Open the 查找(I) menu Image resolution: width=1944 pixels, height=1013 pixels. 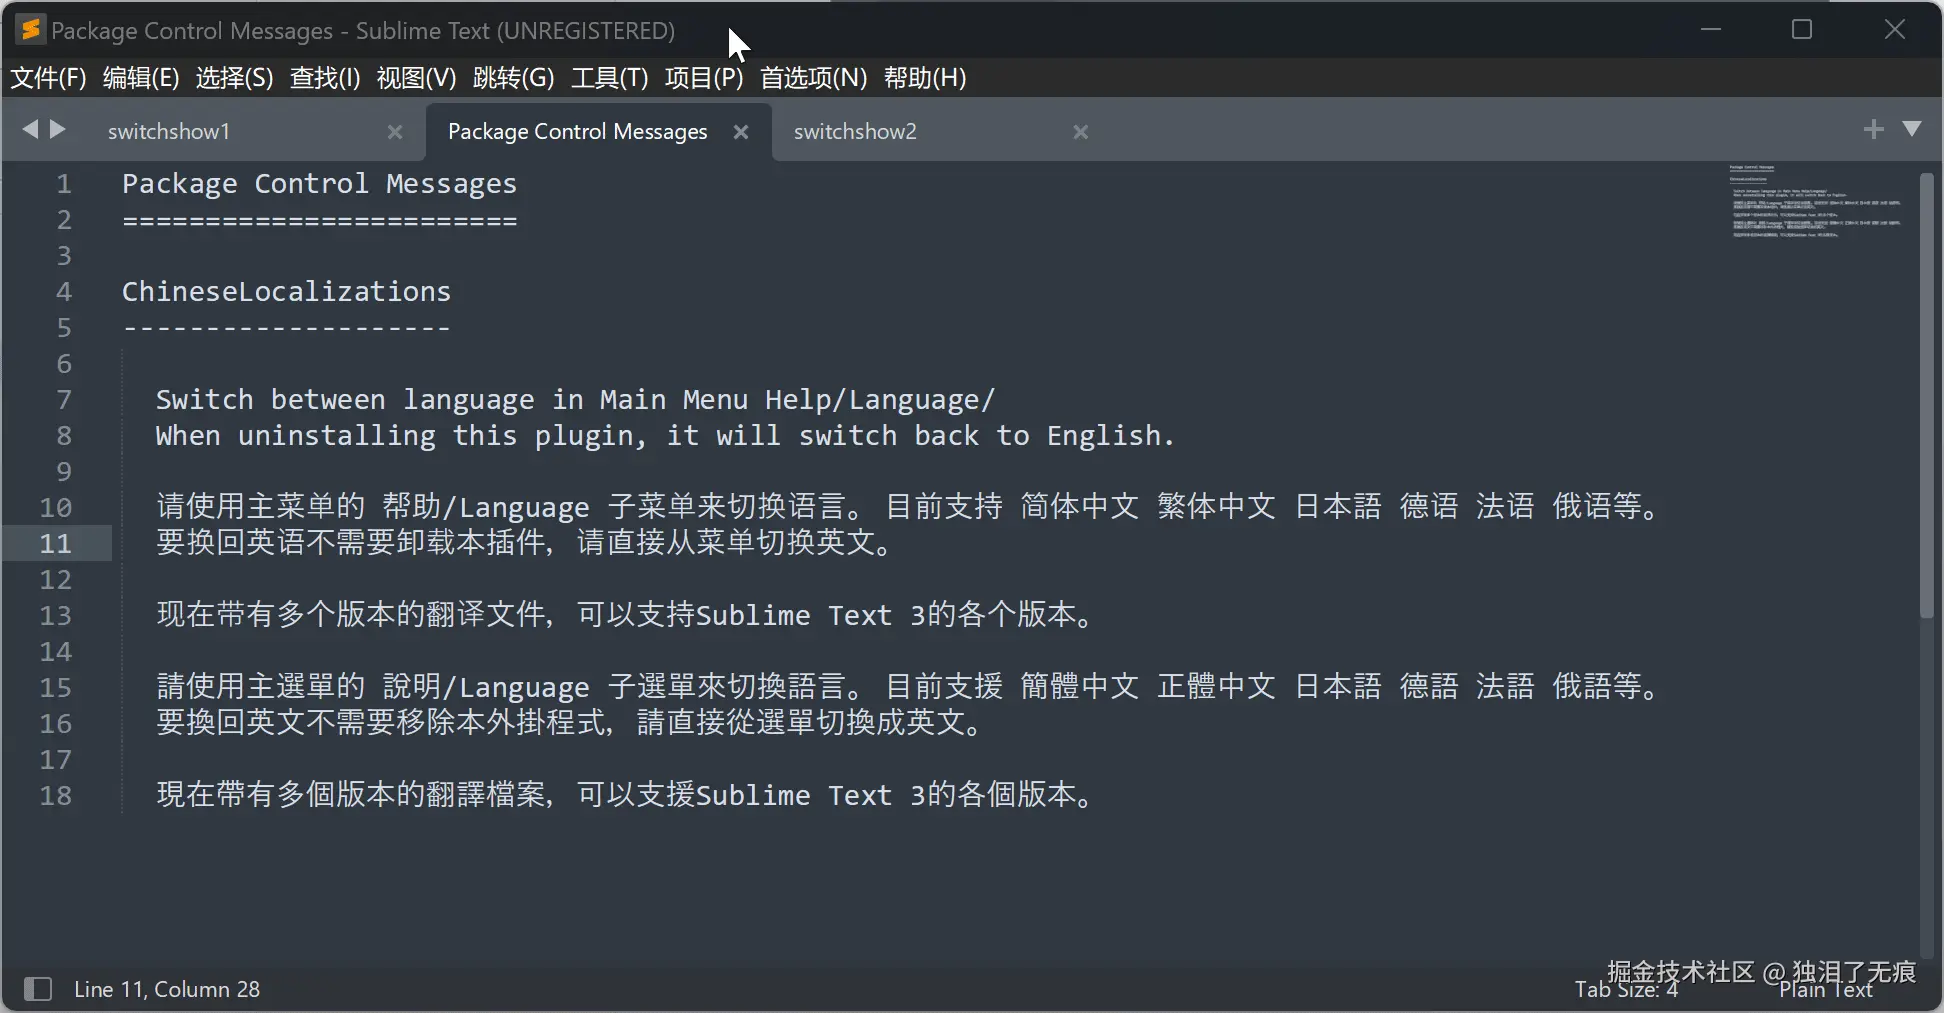tap(325, 78)
